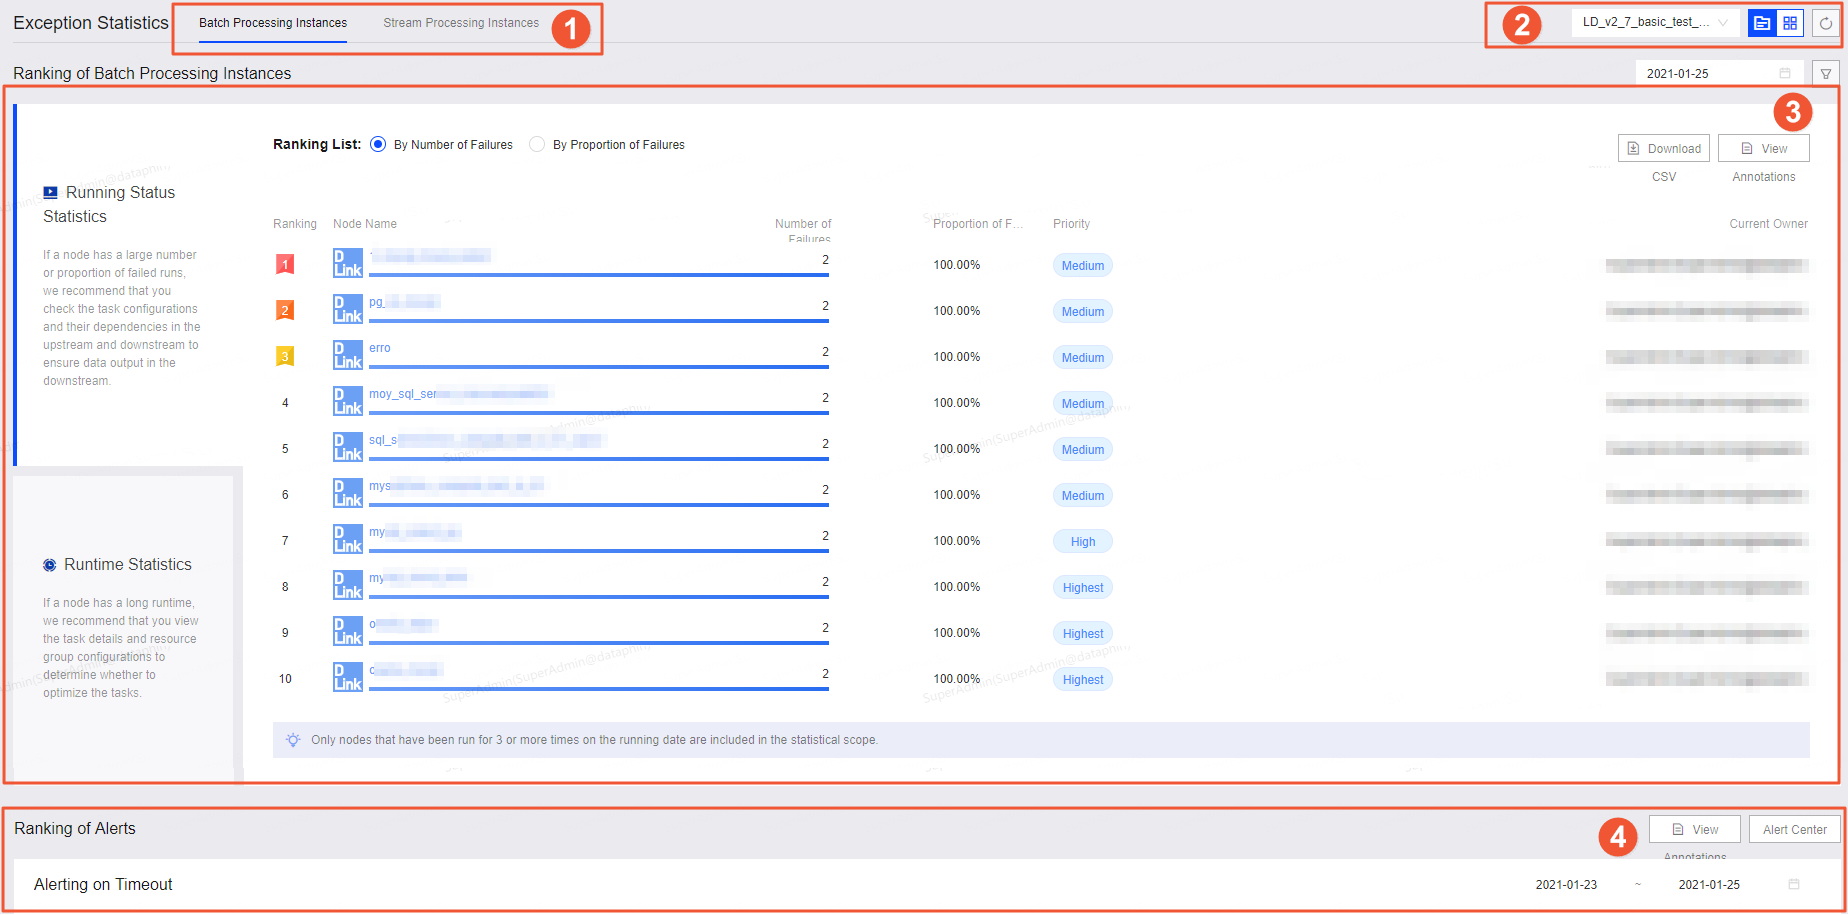Click the refresh icon

[x=1826, y=23]
